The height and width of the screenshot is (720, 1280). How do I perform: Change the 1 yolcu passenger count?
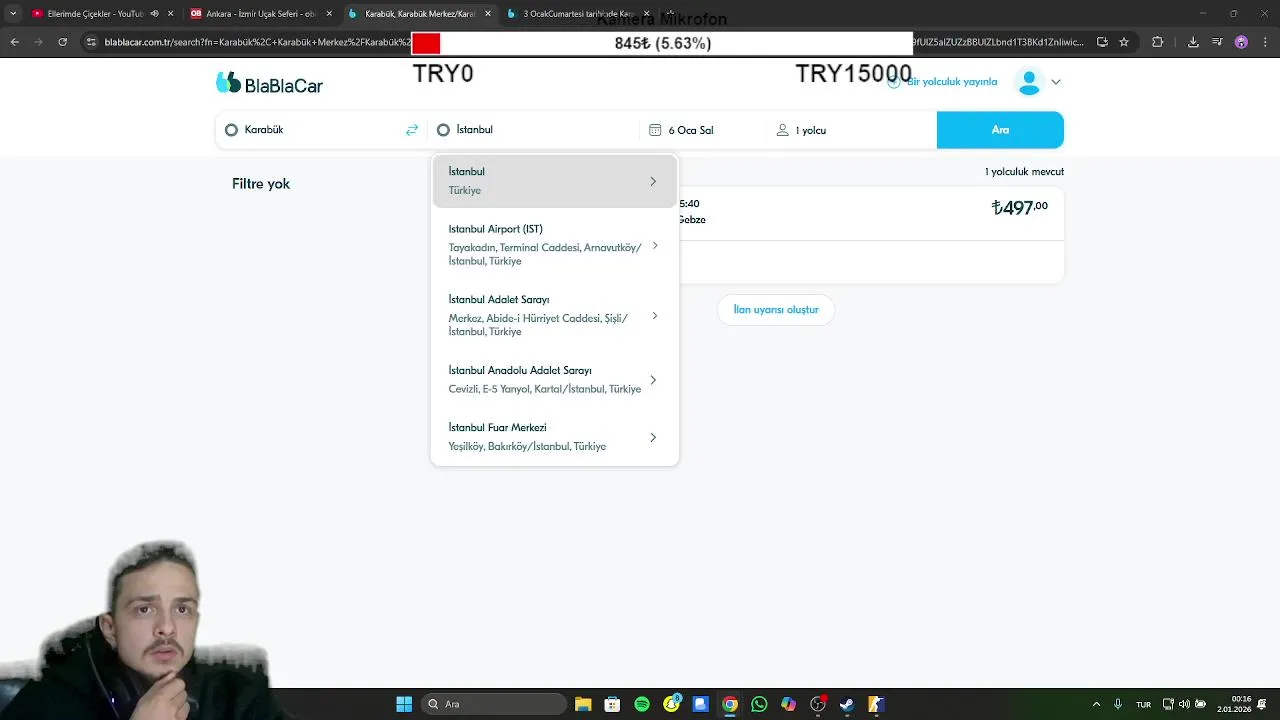852,130
